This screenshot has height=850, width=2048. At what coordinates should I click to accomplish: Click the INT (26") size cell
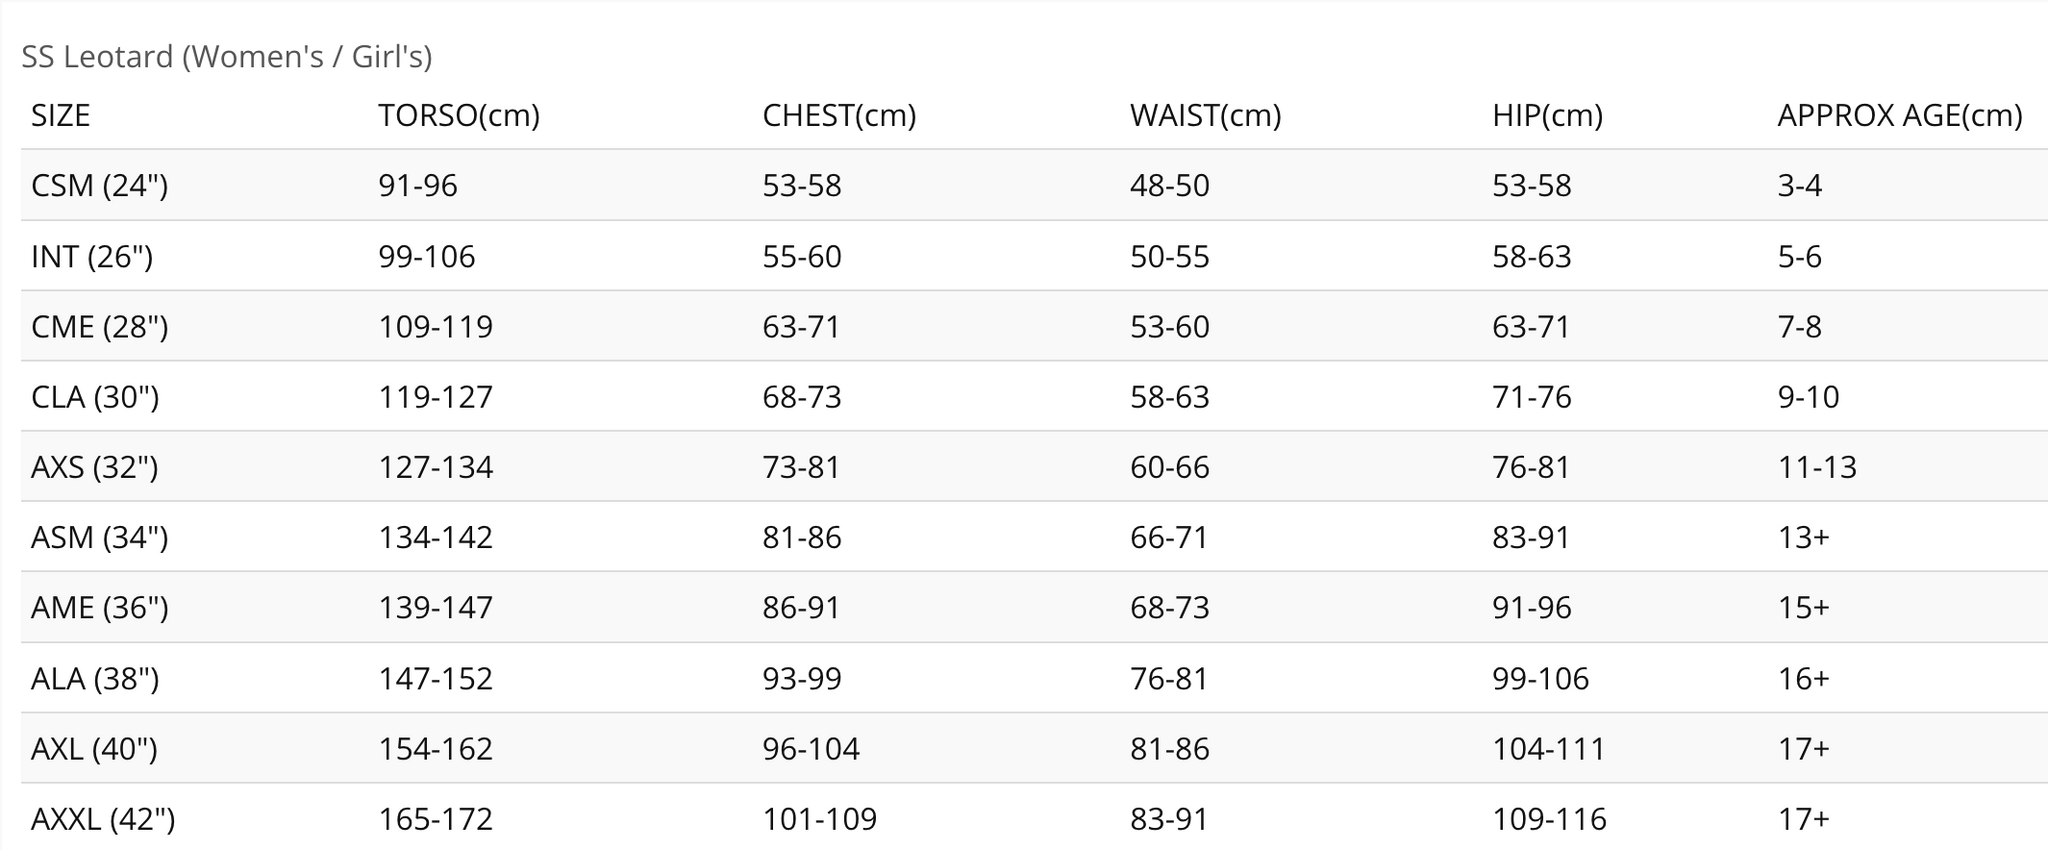coord(92,257)
